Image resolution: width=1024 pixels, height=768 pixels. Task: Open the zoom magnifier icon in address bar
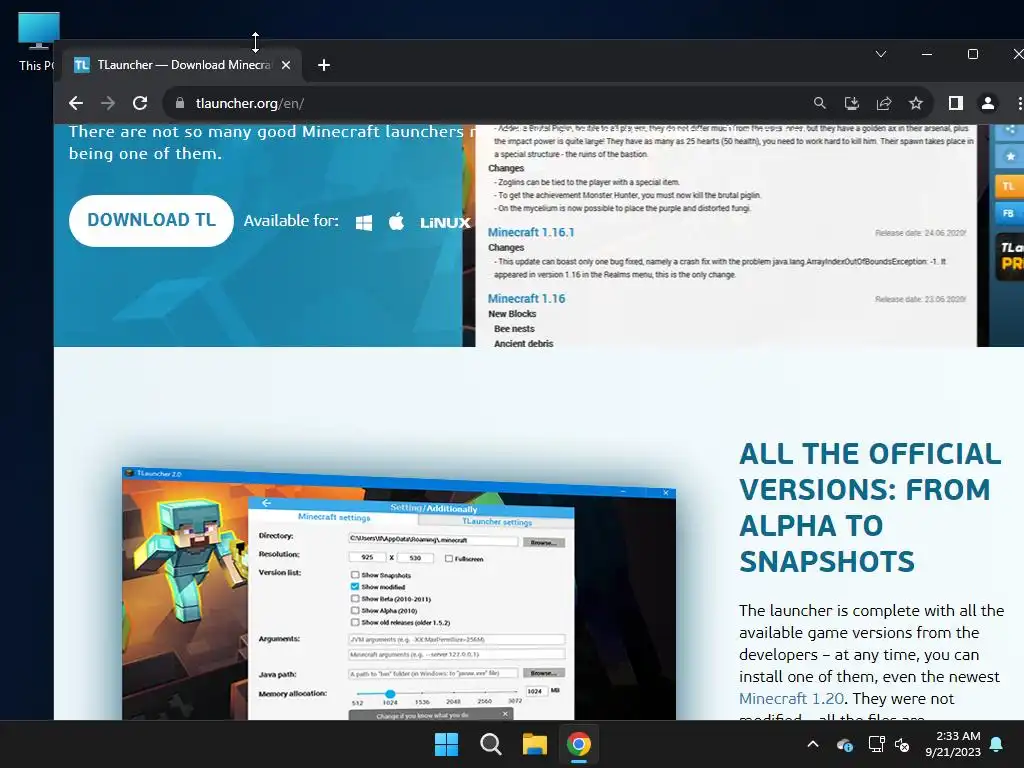[x=820, y=103]
